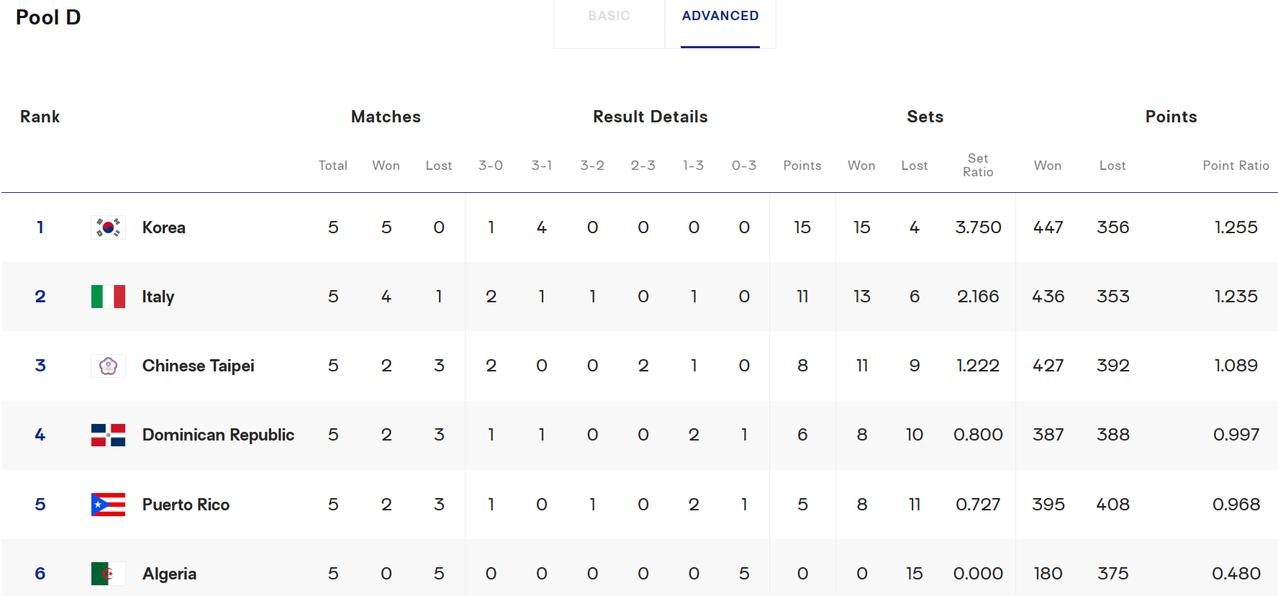Click the 3-0 result column header
This screenshot has height=596, width=1278.
pyautogui.click(x=490, y=165)
